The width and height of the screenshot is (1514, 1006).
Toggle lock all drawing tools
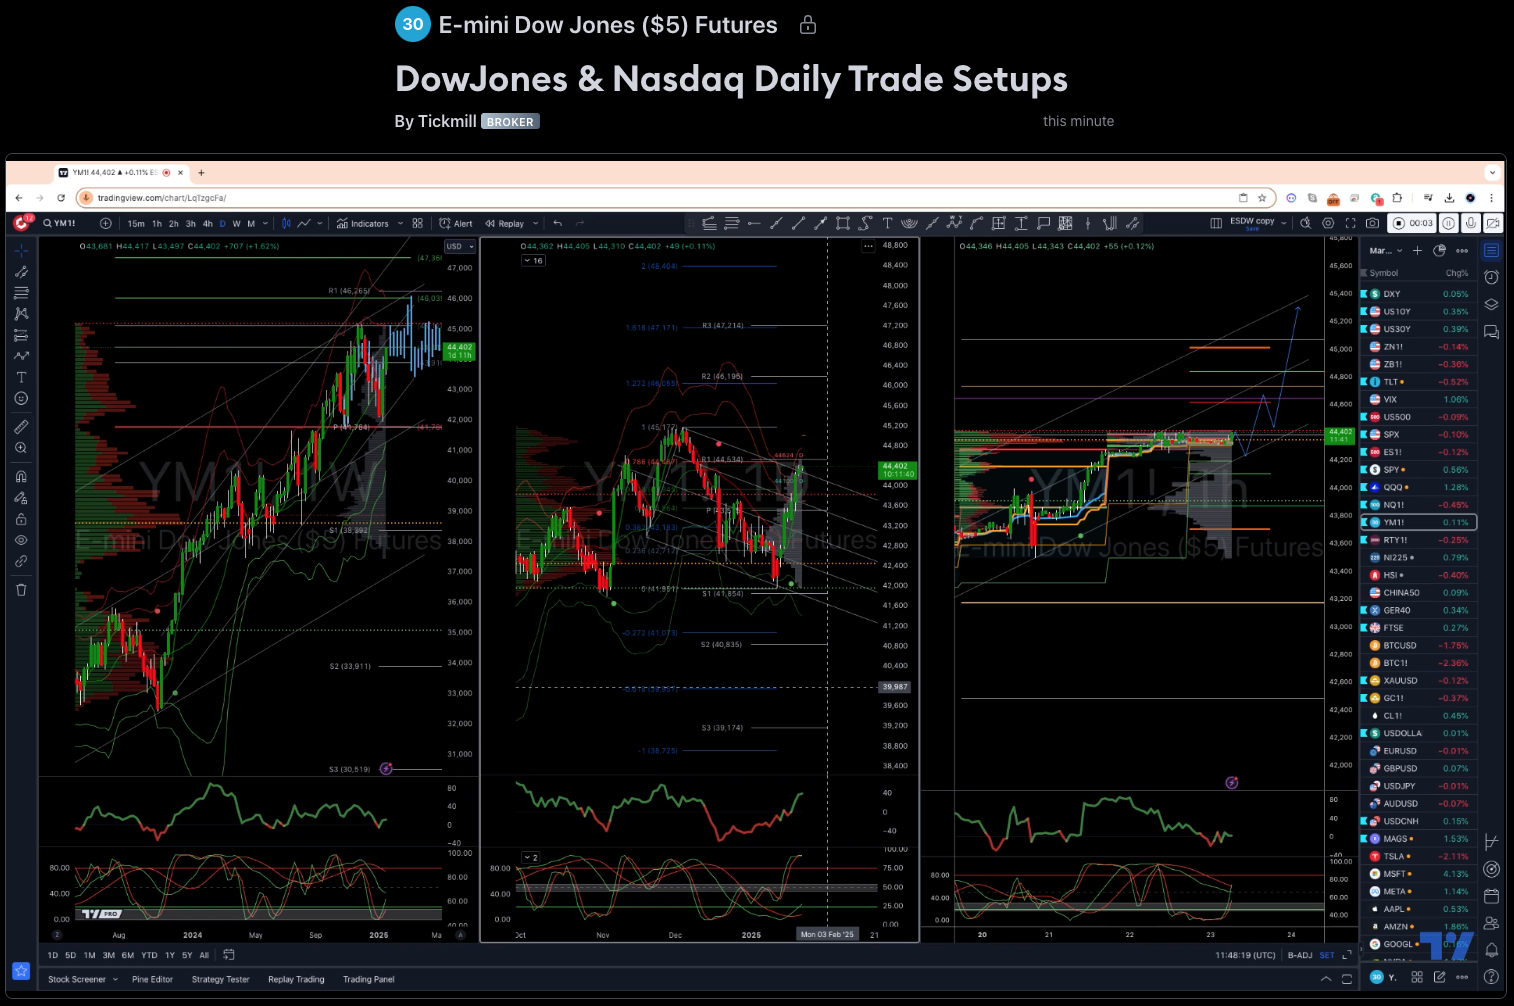click(21, 519)
